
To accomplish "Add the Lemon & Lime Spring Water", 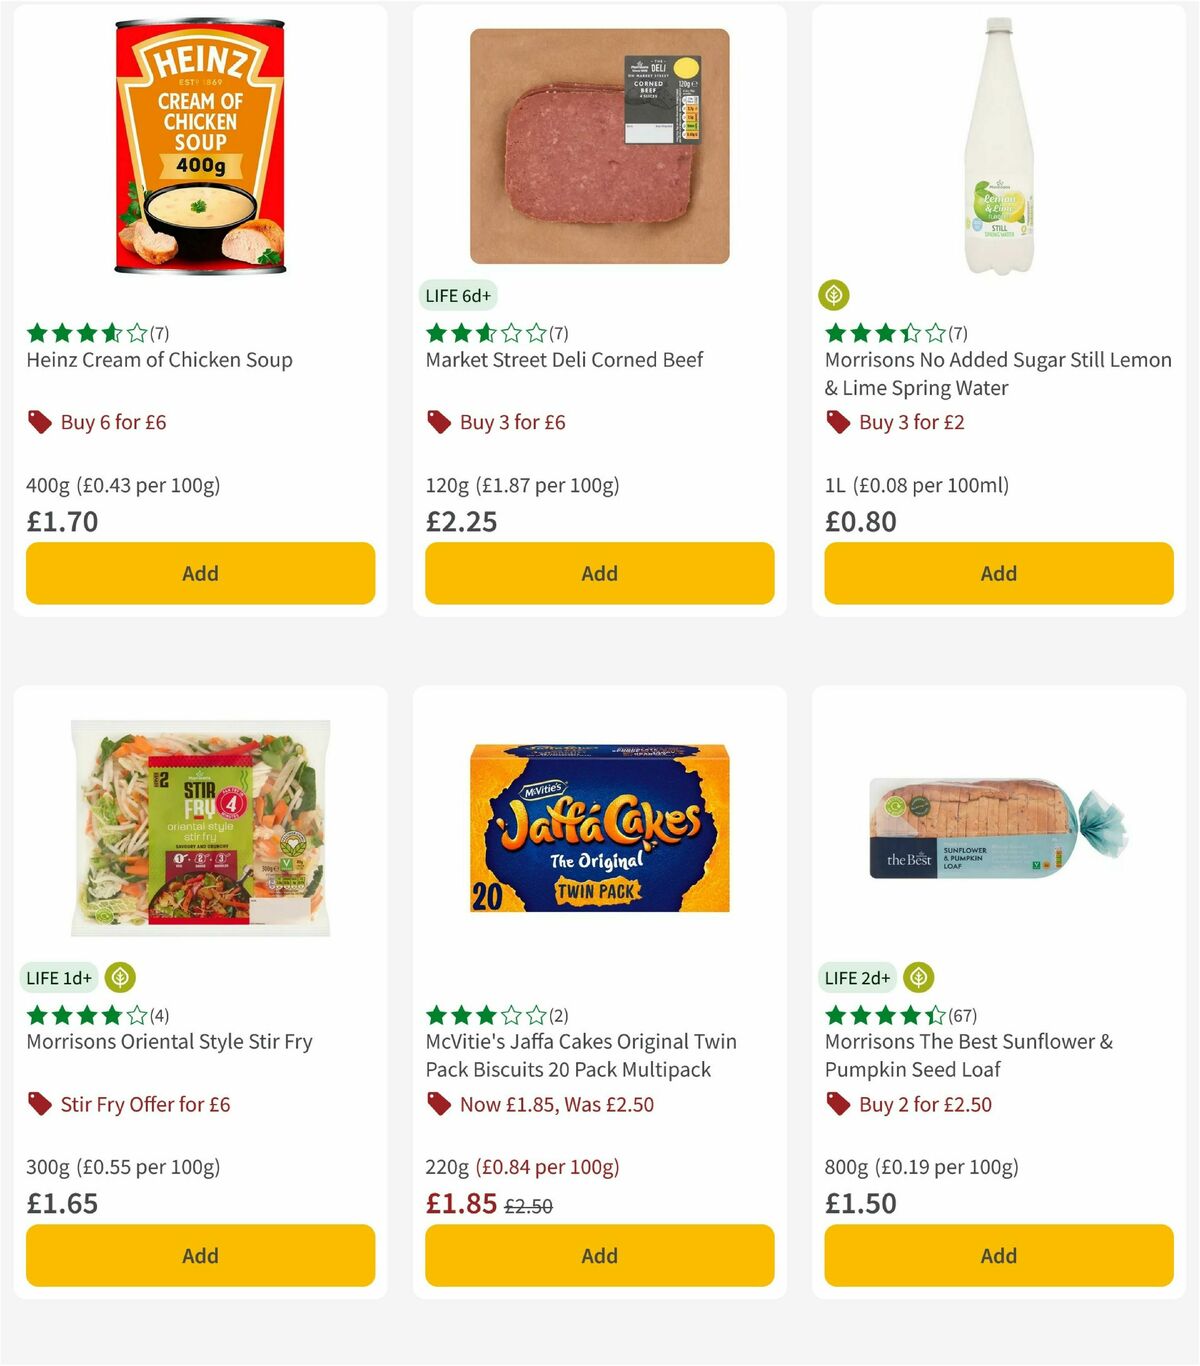I will click(998, 573).
